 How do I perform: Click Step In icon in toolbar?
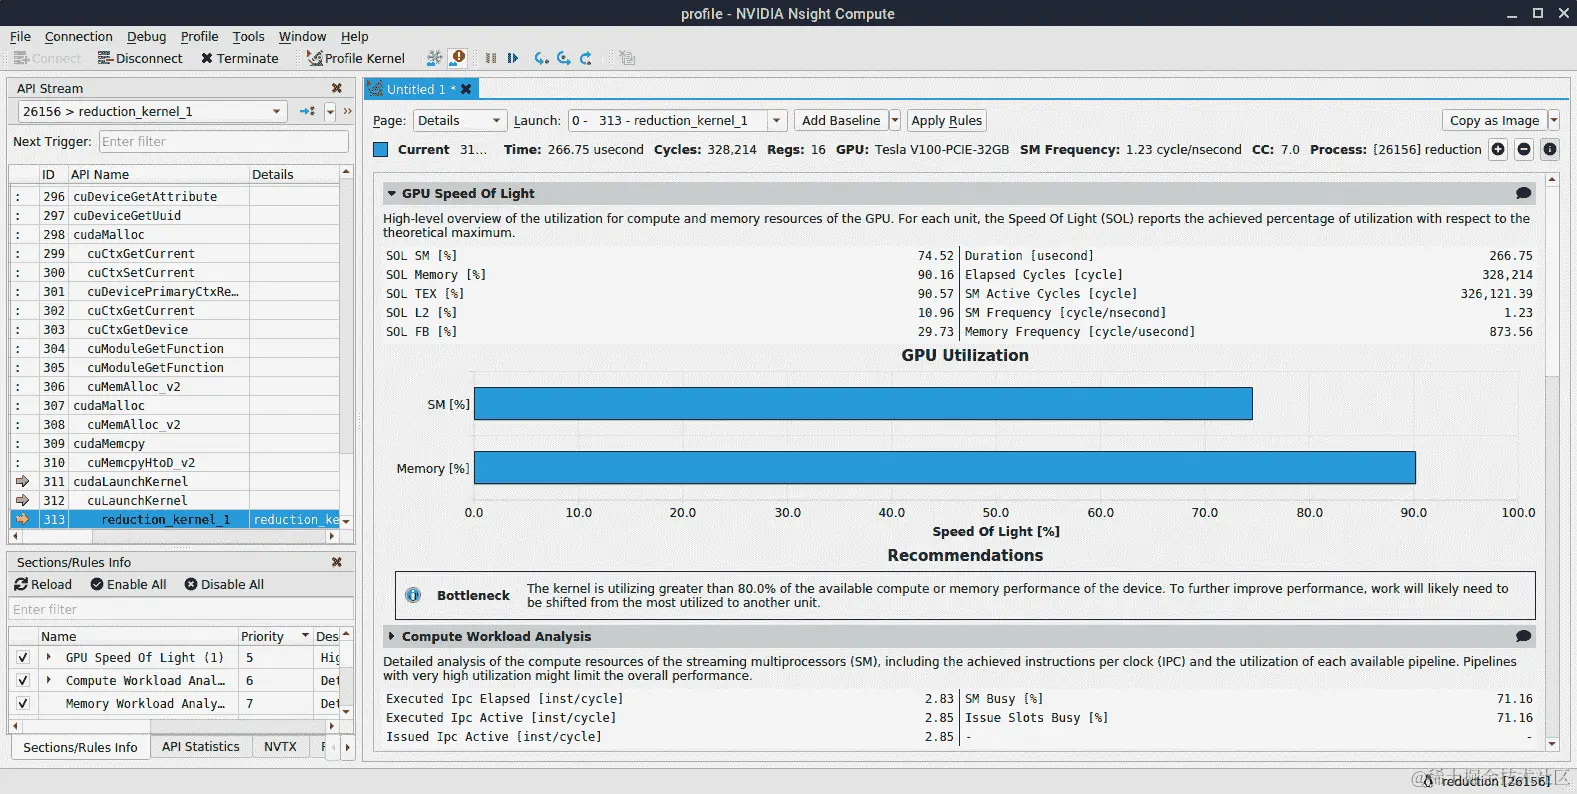(541, 58)
